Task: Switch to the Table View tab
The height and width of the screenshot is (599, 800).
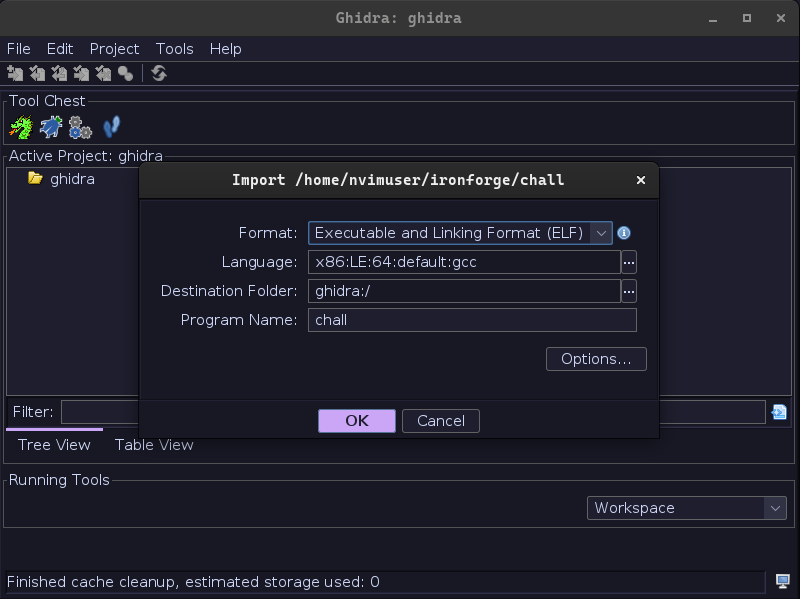Action: 154,445
